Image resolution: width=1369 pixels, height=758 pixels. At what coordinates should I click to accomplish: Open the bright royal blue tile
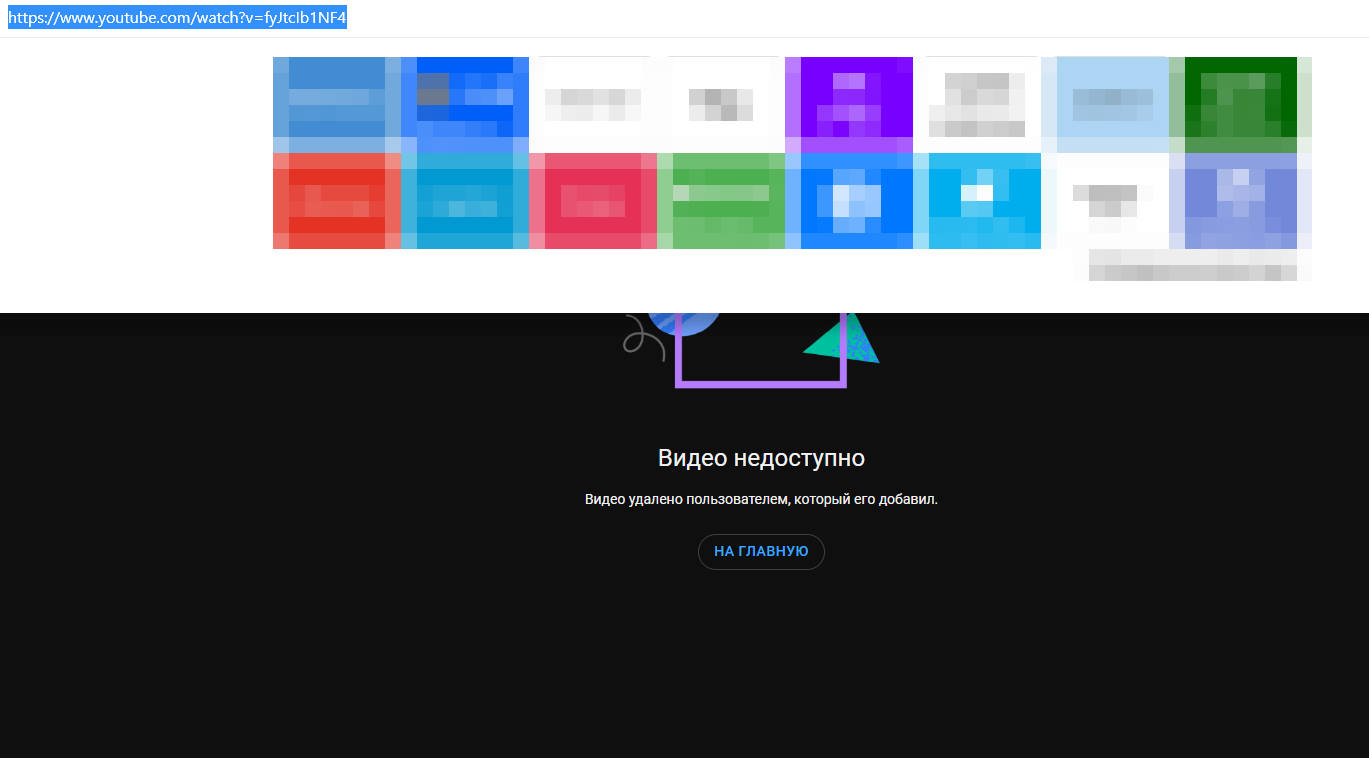pyautogui.click(x=464, y=104)
